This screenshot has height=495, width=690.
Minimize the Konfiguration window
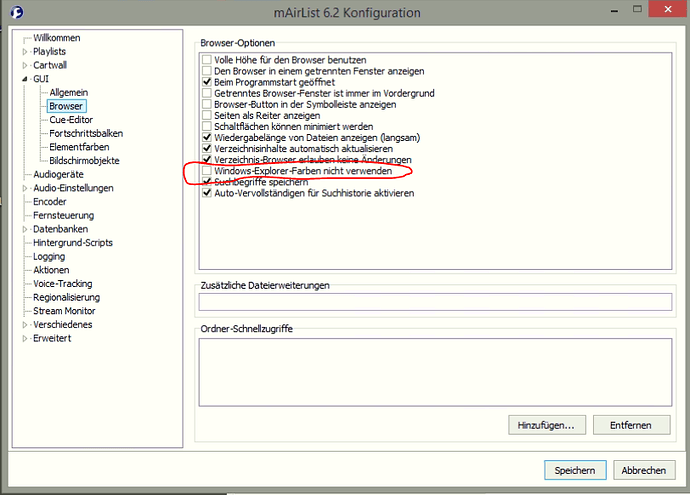coord(615,10)
